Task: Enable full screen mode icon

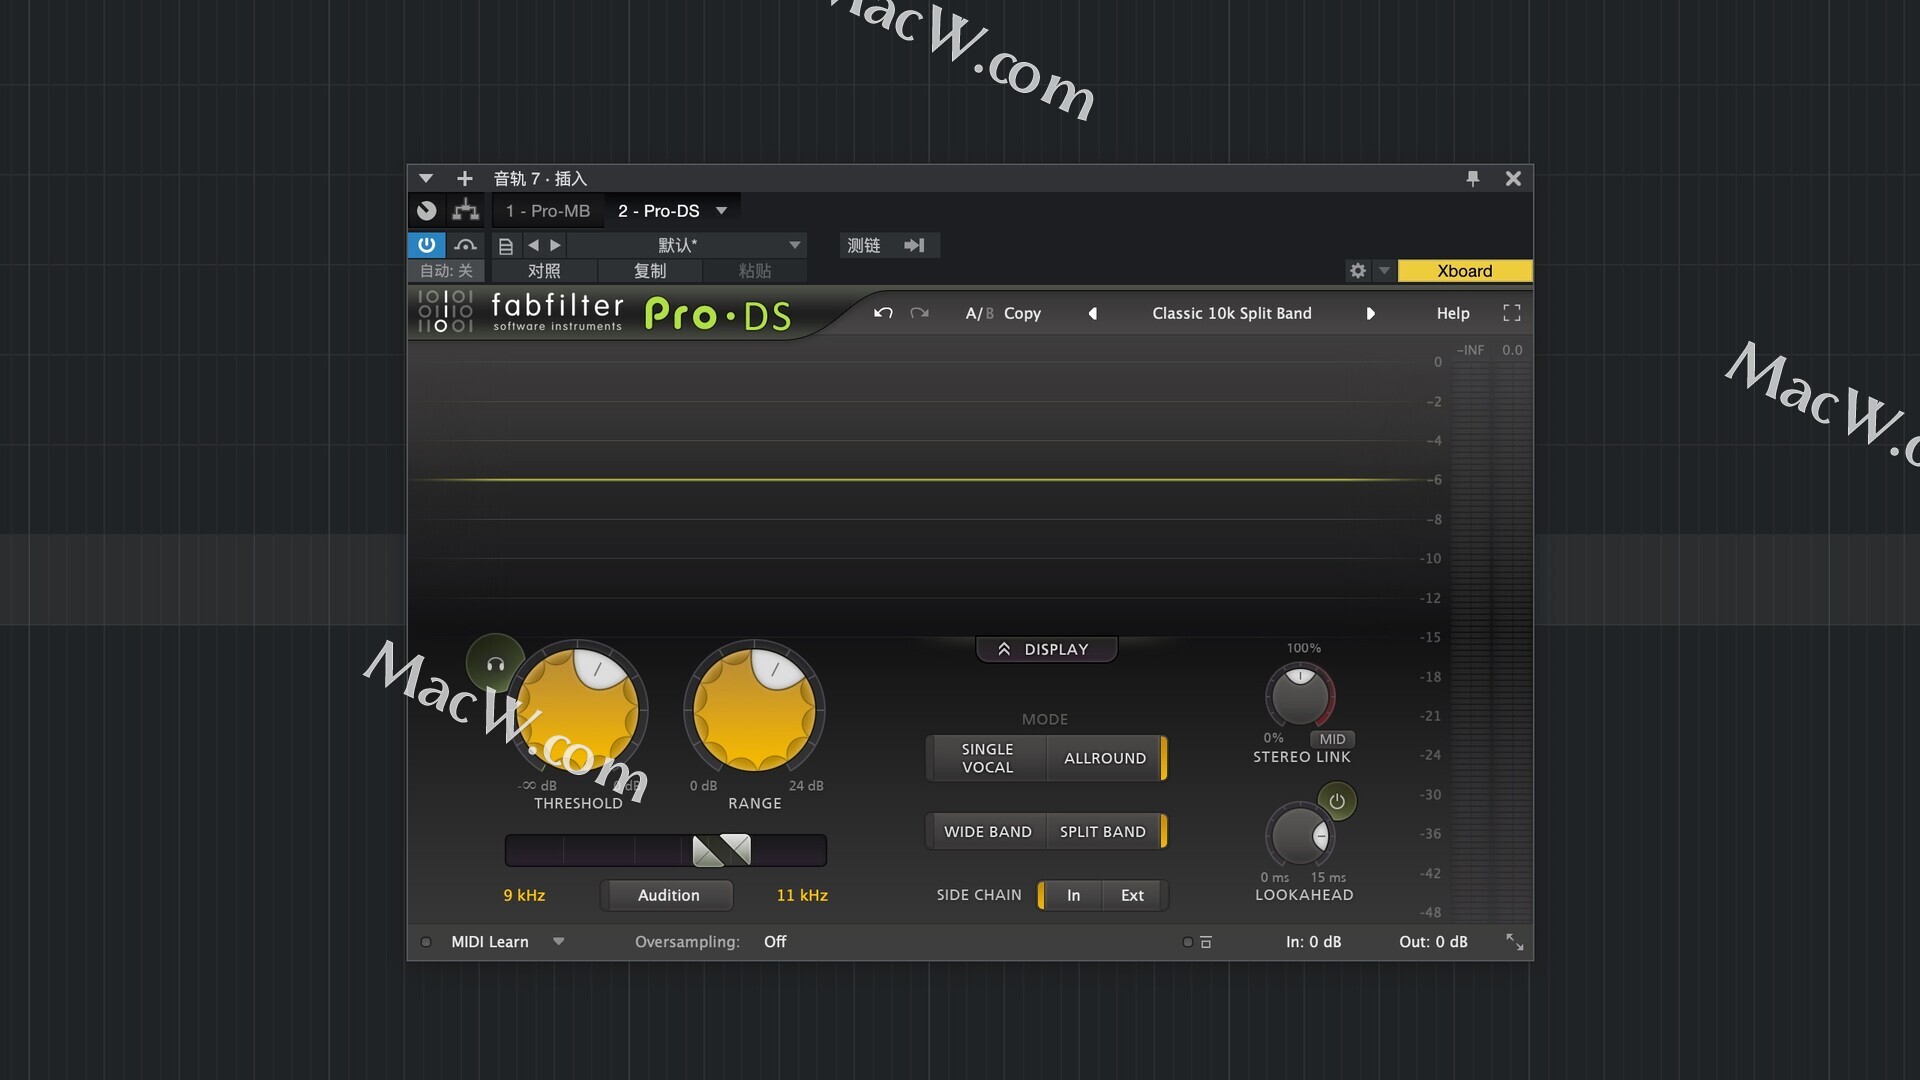Action: tap(1511, 313)
